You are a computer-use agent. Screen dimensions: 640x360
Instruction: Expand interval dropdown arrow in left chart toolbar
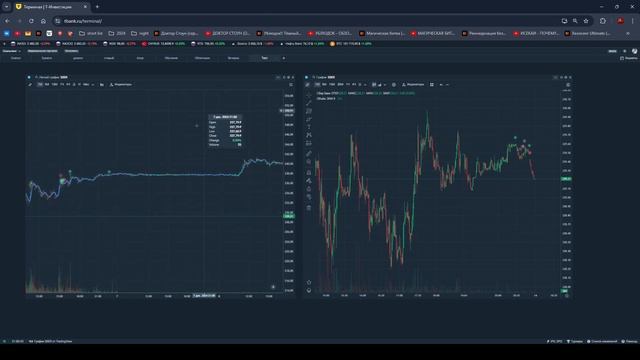93,84
